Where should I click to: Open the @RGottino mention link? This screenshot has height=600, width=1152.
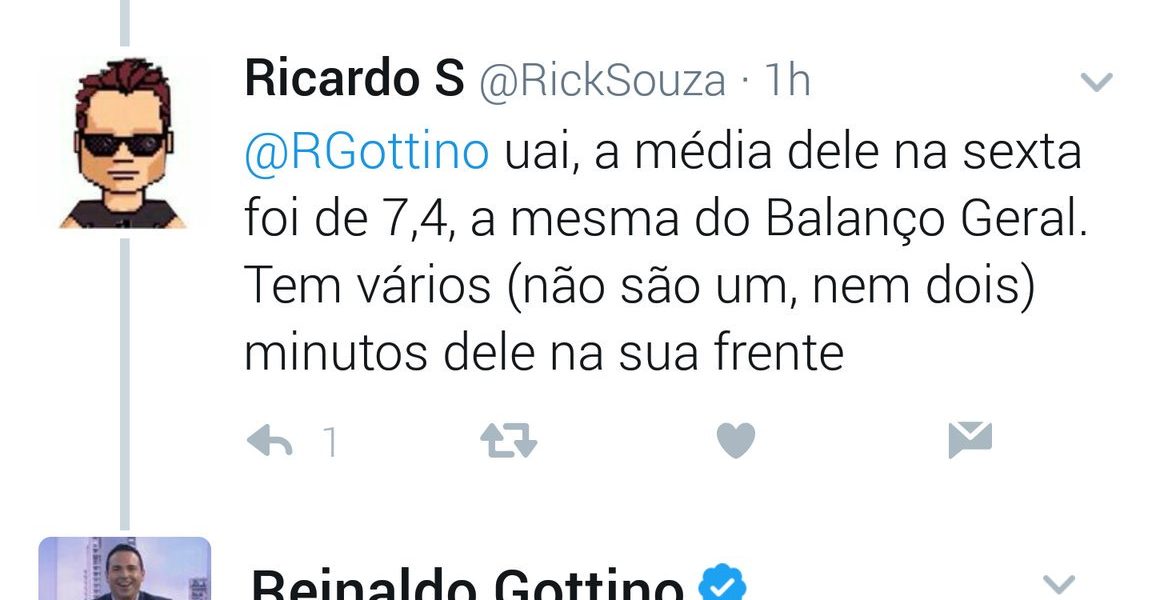[366, 152]
